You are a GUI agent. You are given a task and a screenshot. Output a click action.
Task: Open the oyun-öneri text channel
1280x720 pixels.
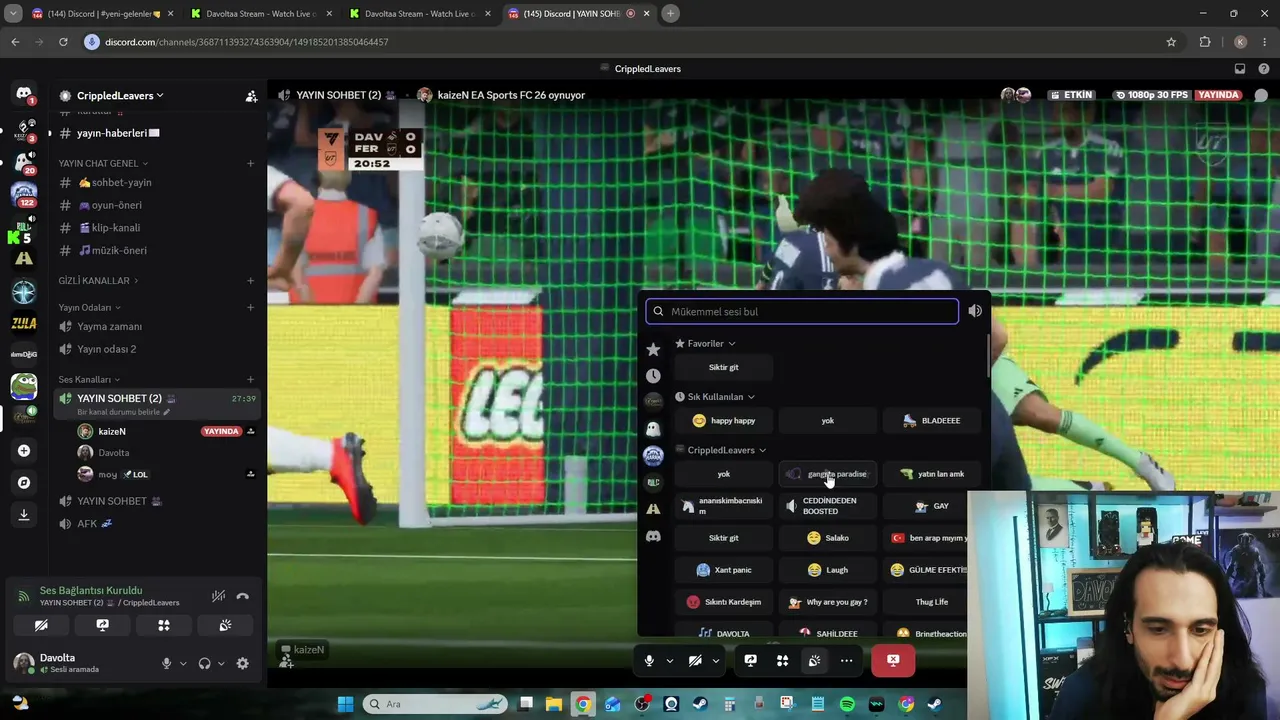(155, 205)
